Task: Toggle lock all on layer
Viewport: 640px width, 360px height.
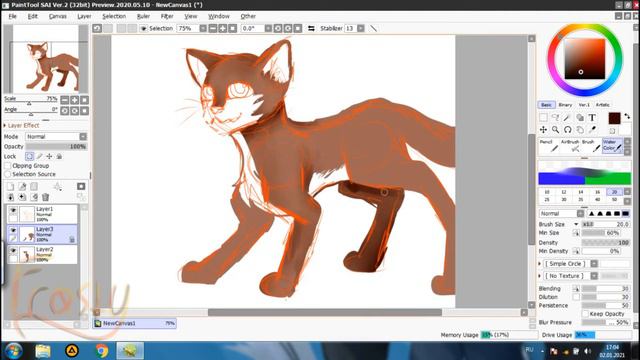Action: coord(59,156)
